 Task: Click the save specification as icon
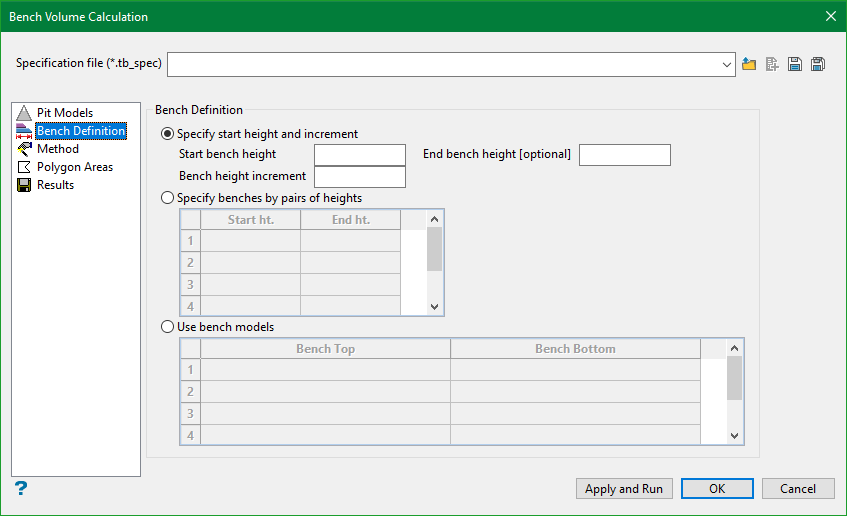[817, 65]
